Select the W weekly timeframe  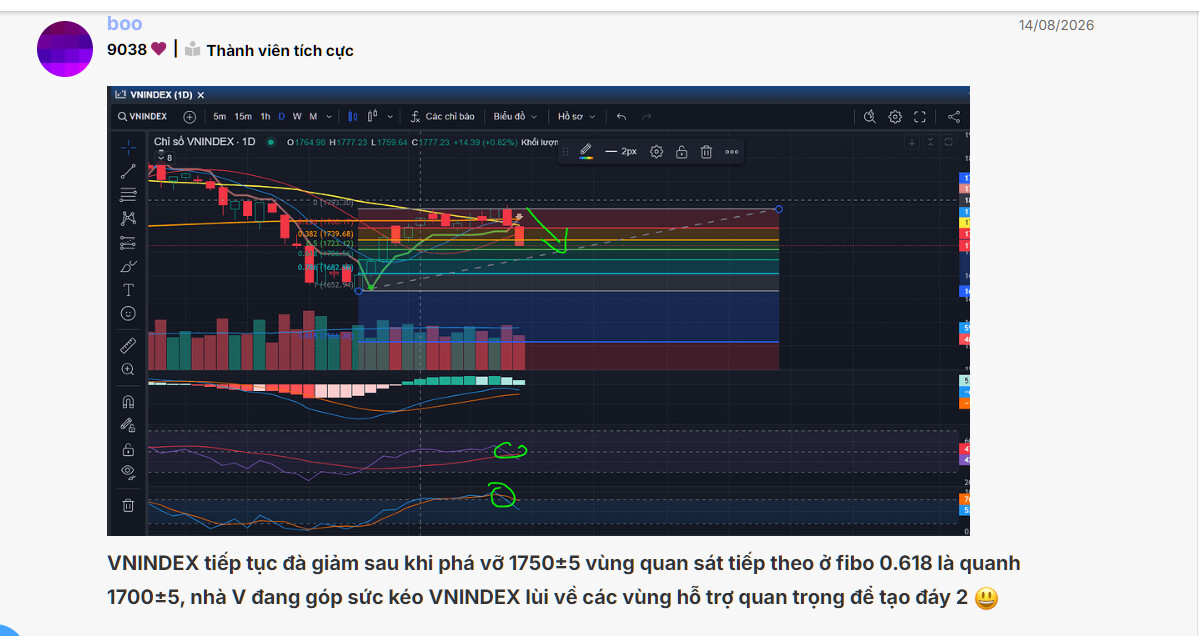coord(297,116)
